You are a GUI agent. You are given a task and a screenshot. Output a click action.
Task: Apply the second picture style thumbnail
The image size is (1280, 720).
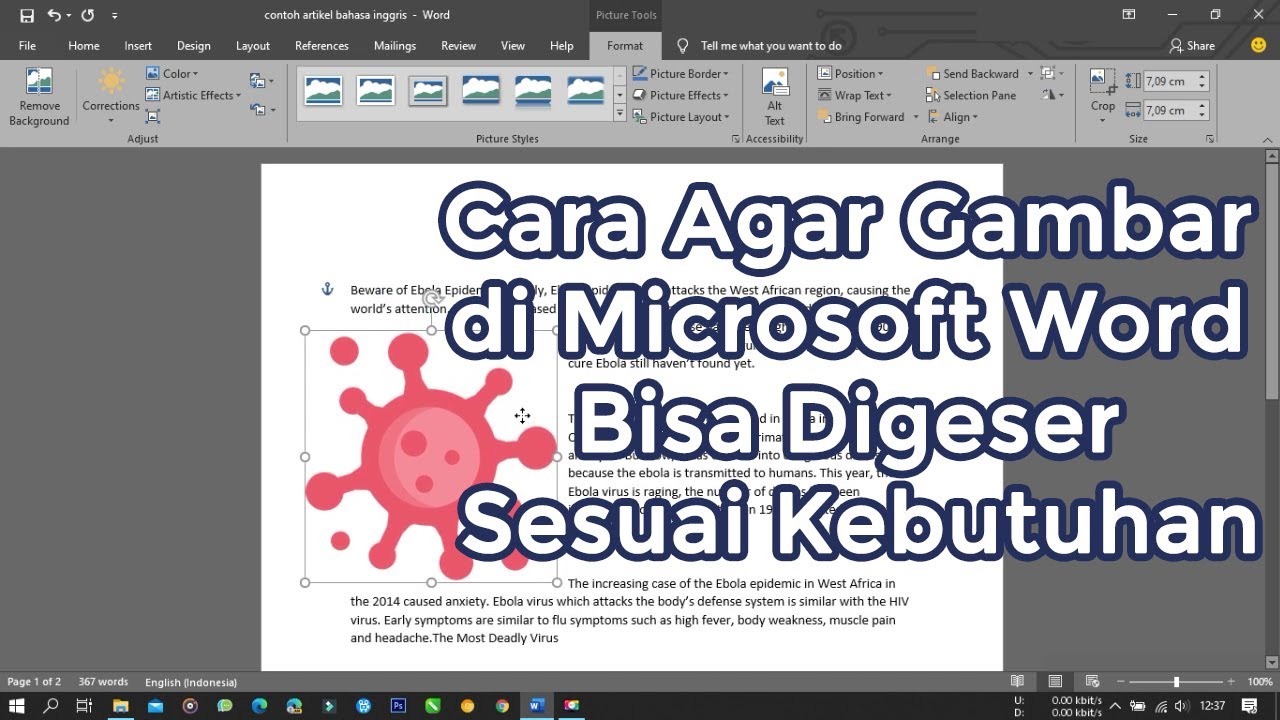[x=376, y=91]
